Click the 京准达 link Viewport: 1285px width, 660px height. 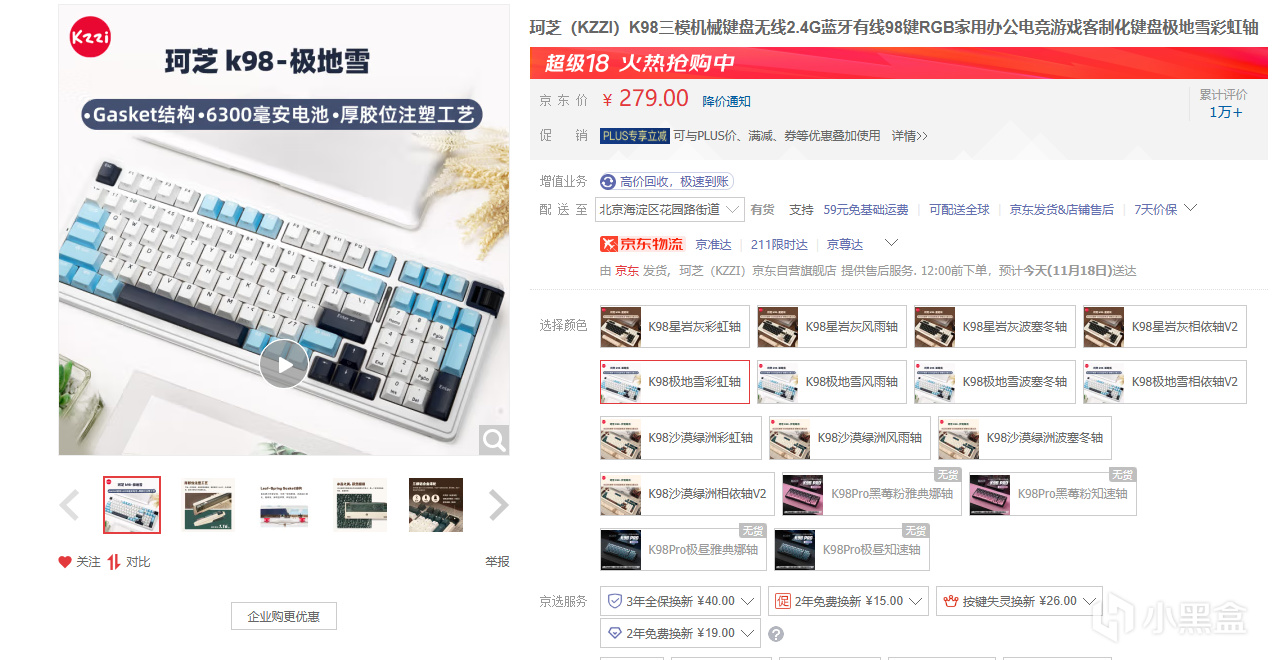[x=714, y=244]
